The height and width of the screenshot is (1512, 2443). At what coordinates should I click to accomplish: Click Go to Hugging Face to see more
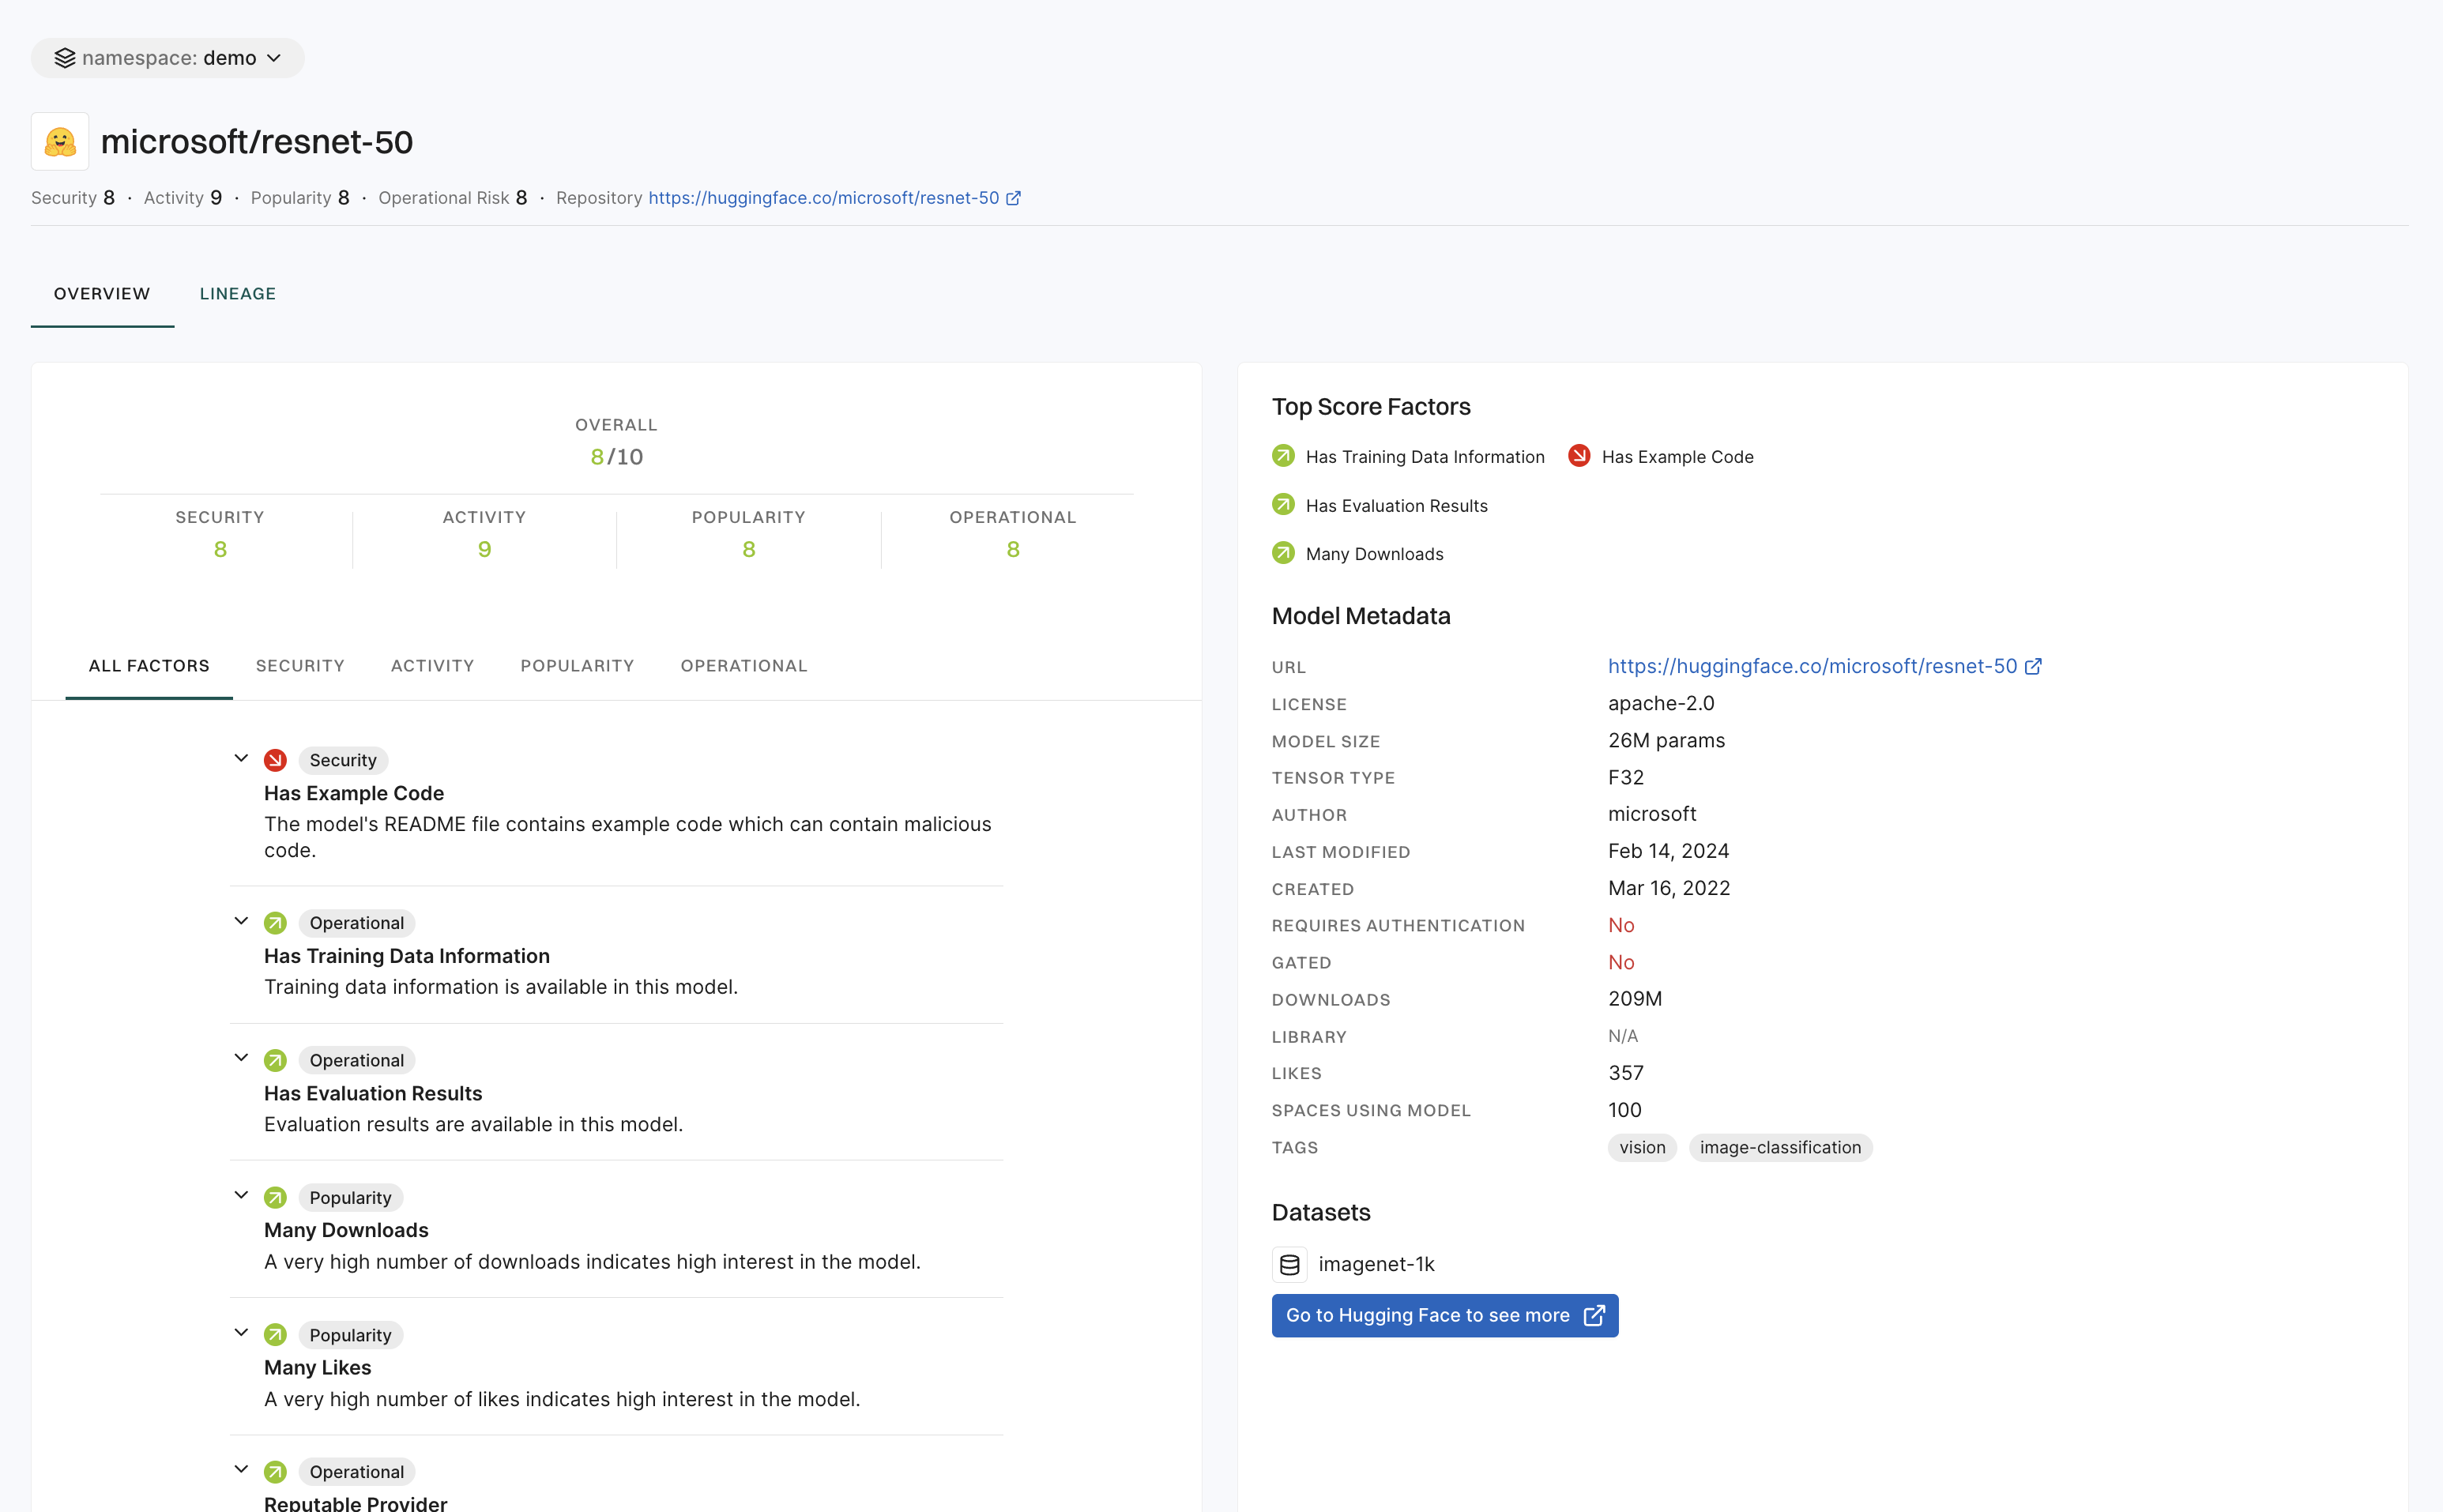pos(1444,1315)
